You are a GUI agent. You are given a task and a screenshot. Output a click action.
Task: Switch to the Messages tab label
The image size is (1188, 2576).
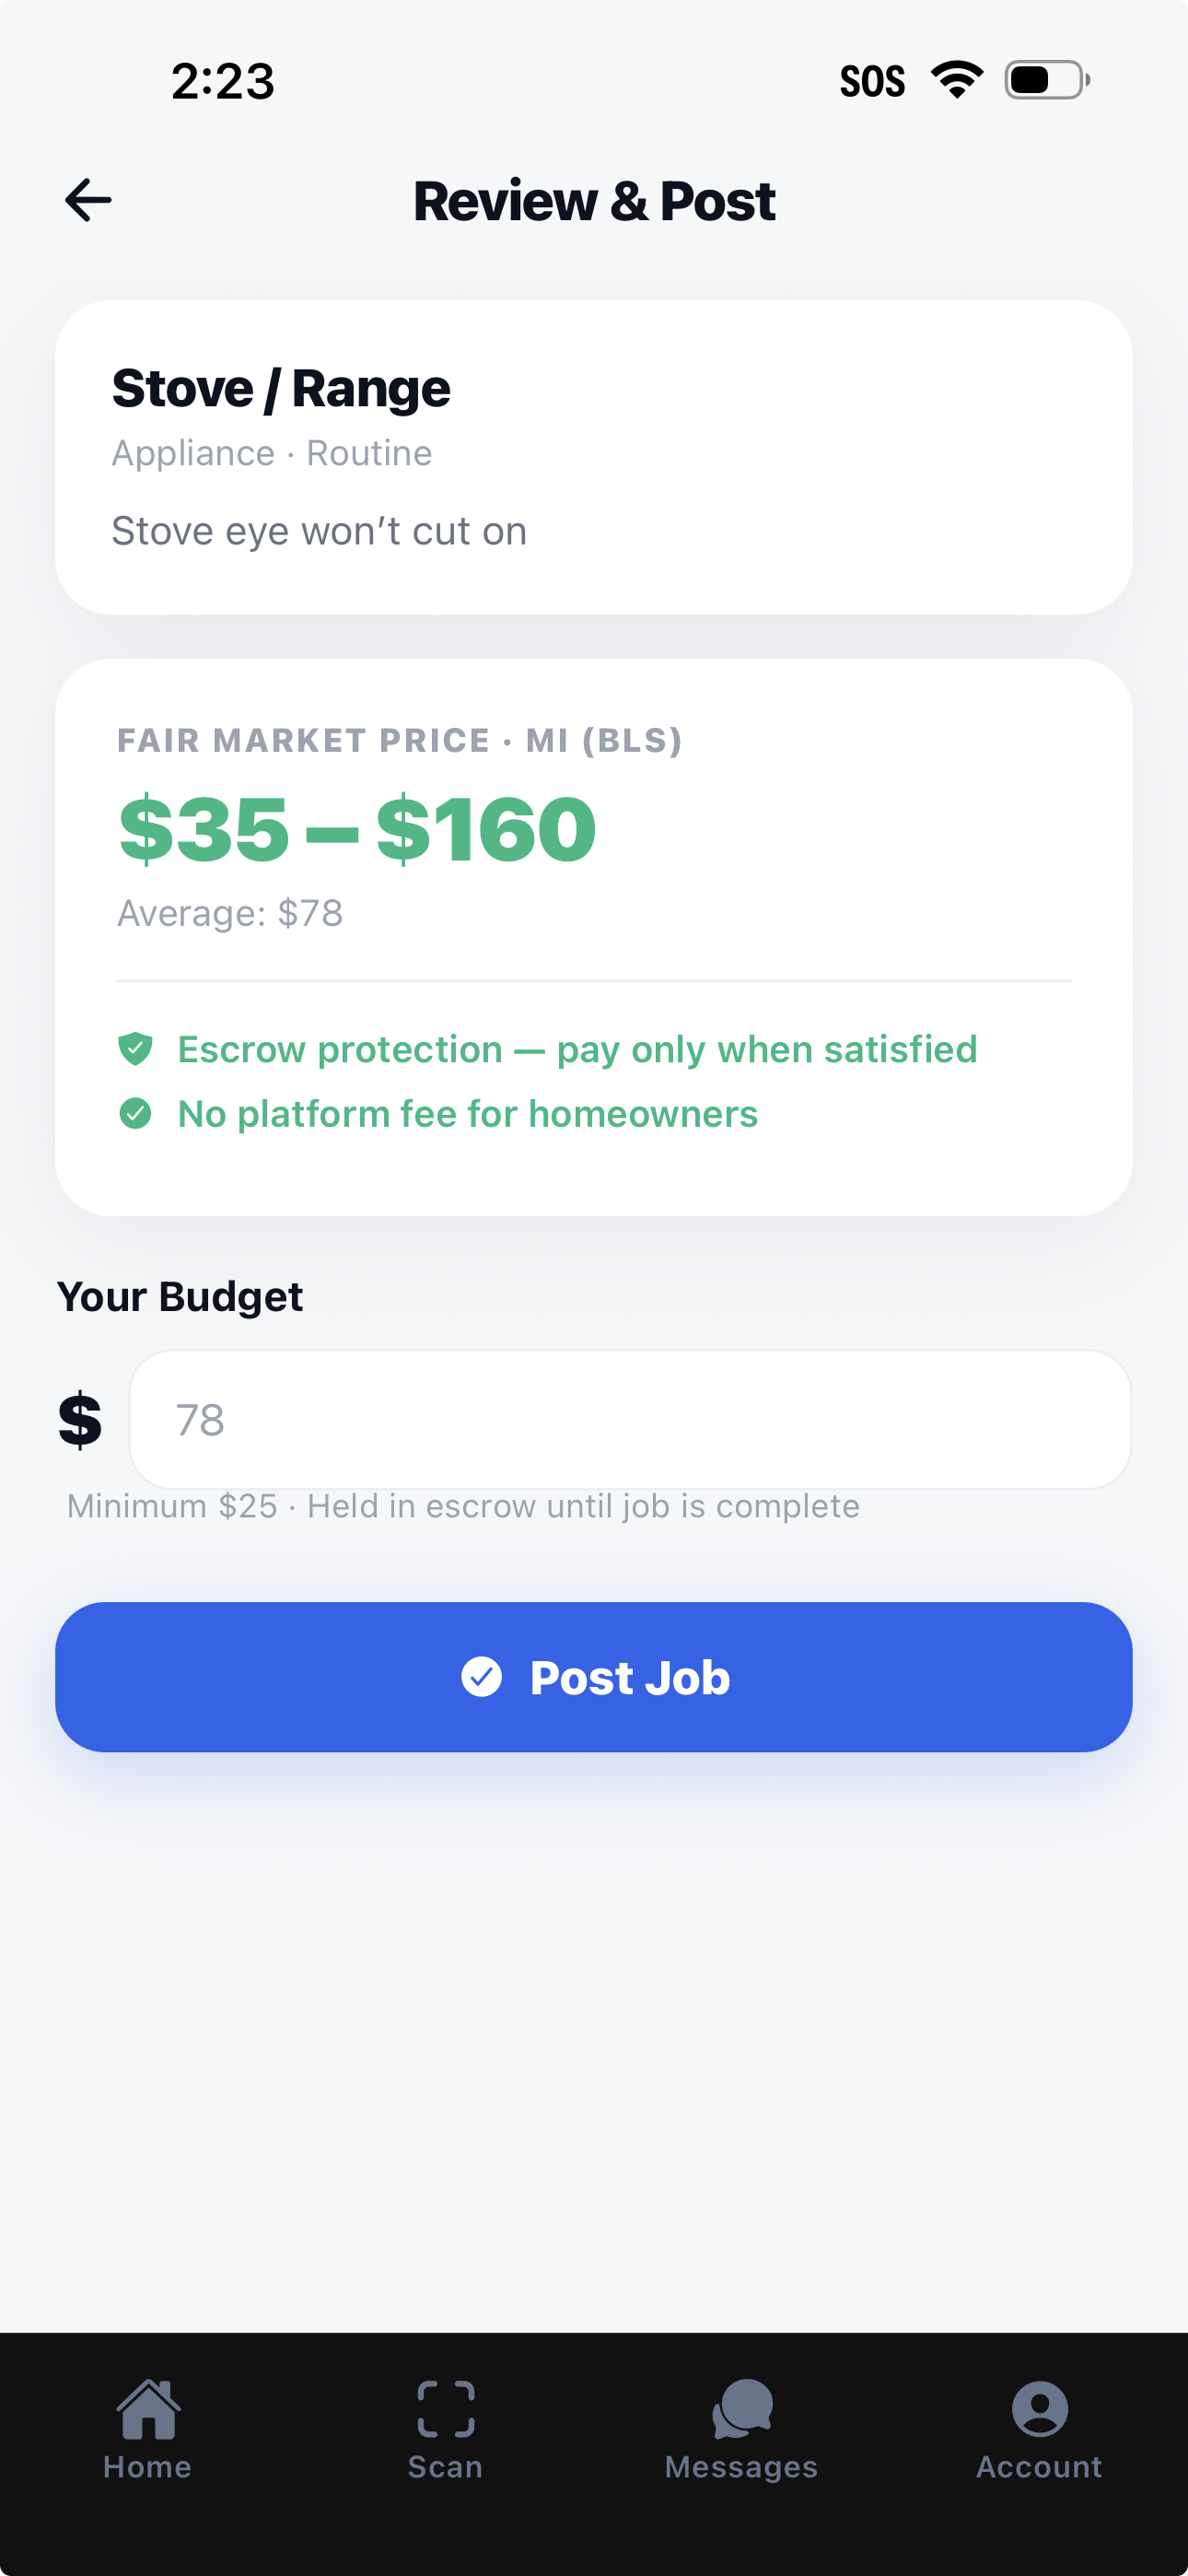tap(742, 2467)
